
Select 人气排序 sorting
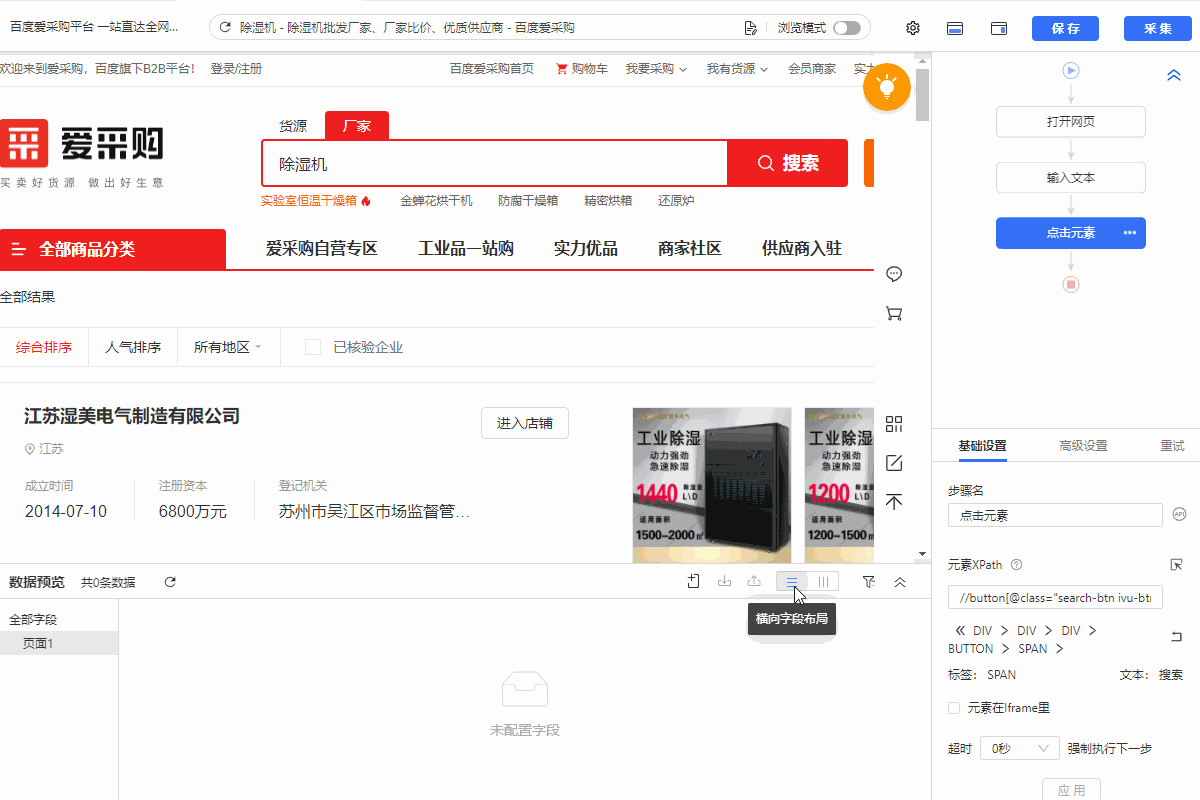[133, 347]
